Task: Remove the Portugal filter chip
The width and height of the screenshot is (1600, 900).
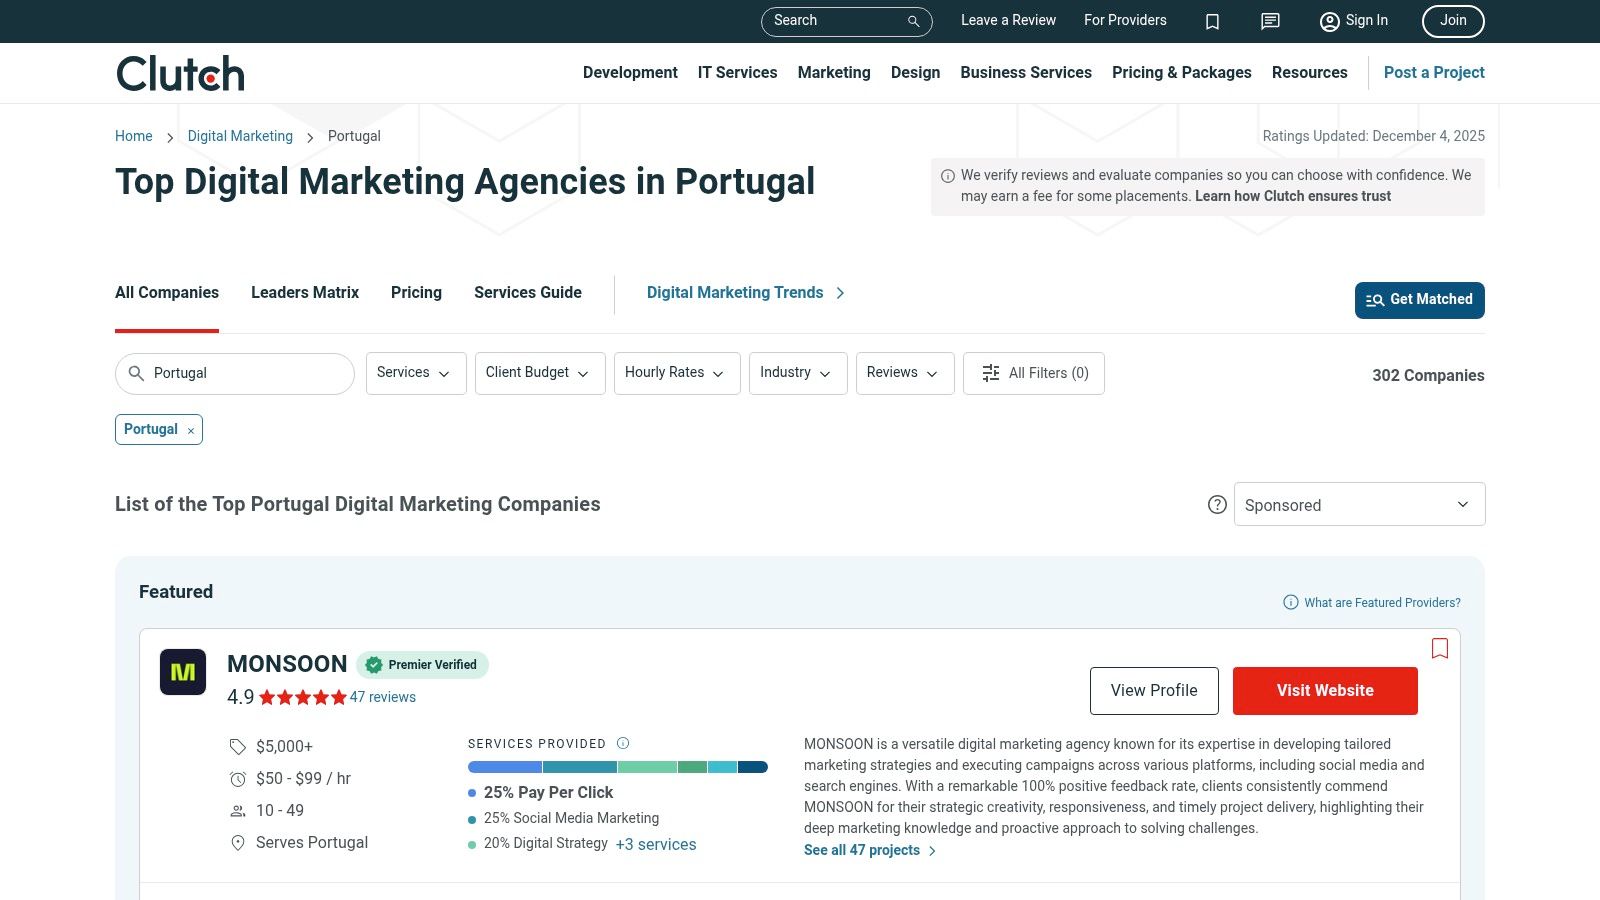Action: pyautogui.click(x=190, y=429)
